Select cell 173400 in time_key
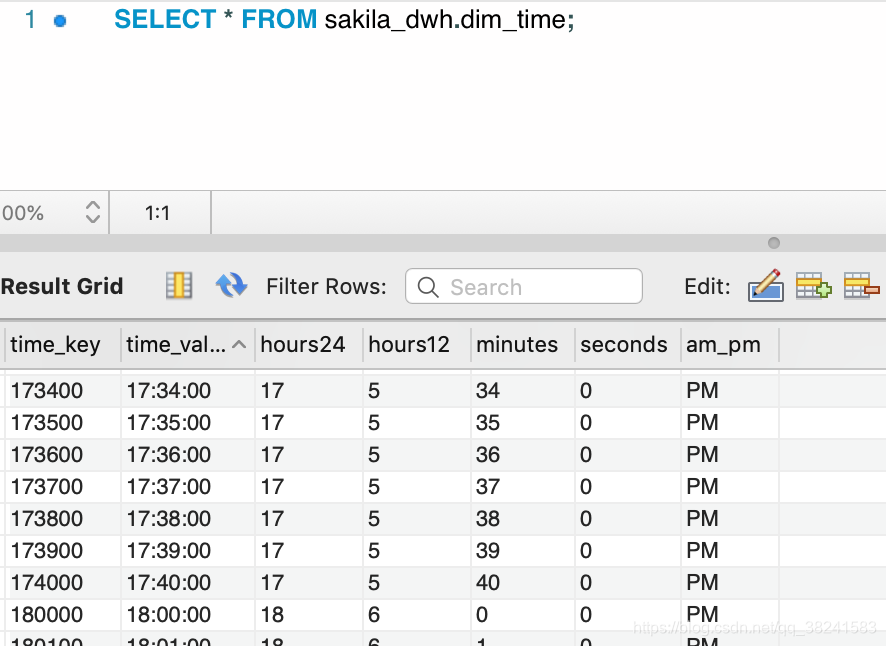The height and width of the screenshot is (646, 886). (x=63, y=391)
